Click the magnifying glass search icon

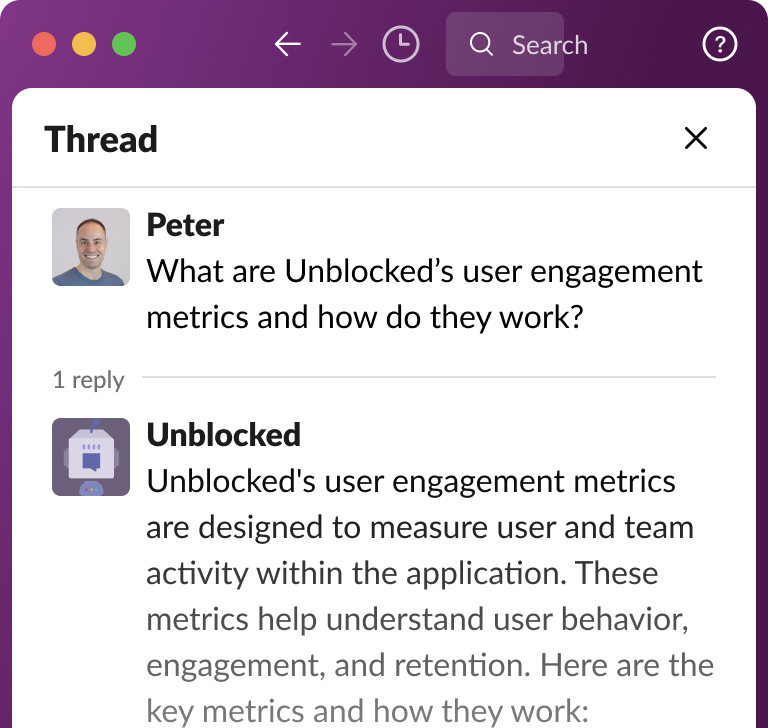(x=481, y=45)
